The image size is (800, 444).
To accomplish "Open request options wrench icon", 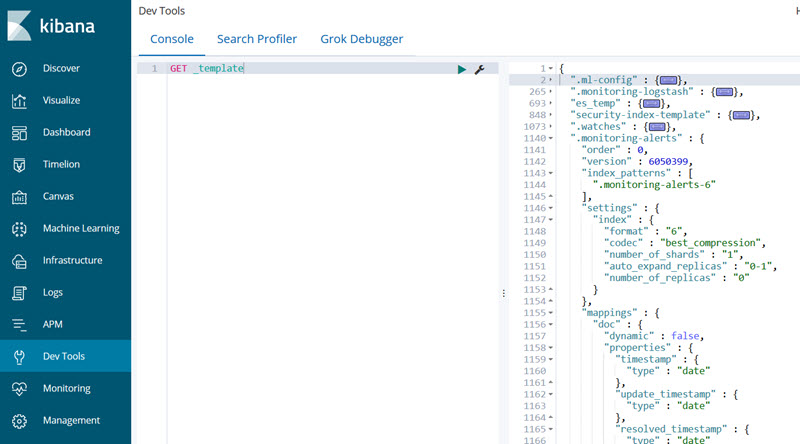I will 479,69.
